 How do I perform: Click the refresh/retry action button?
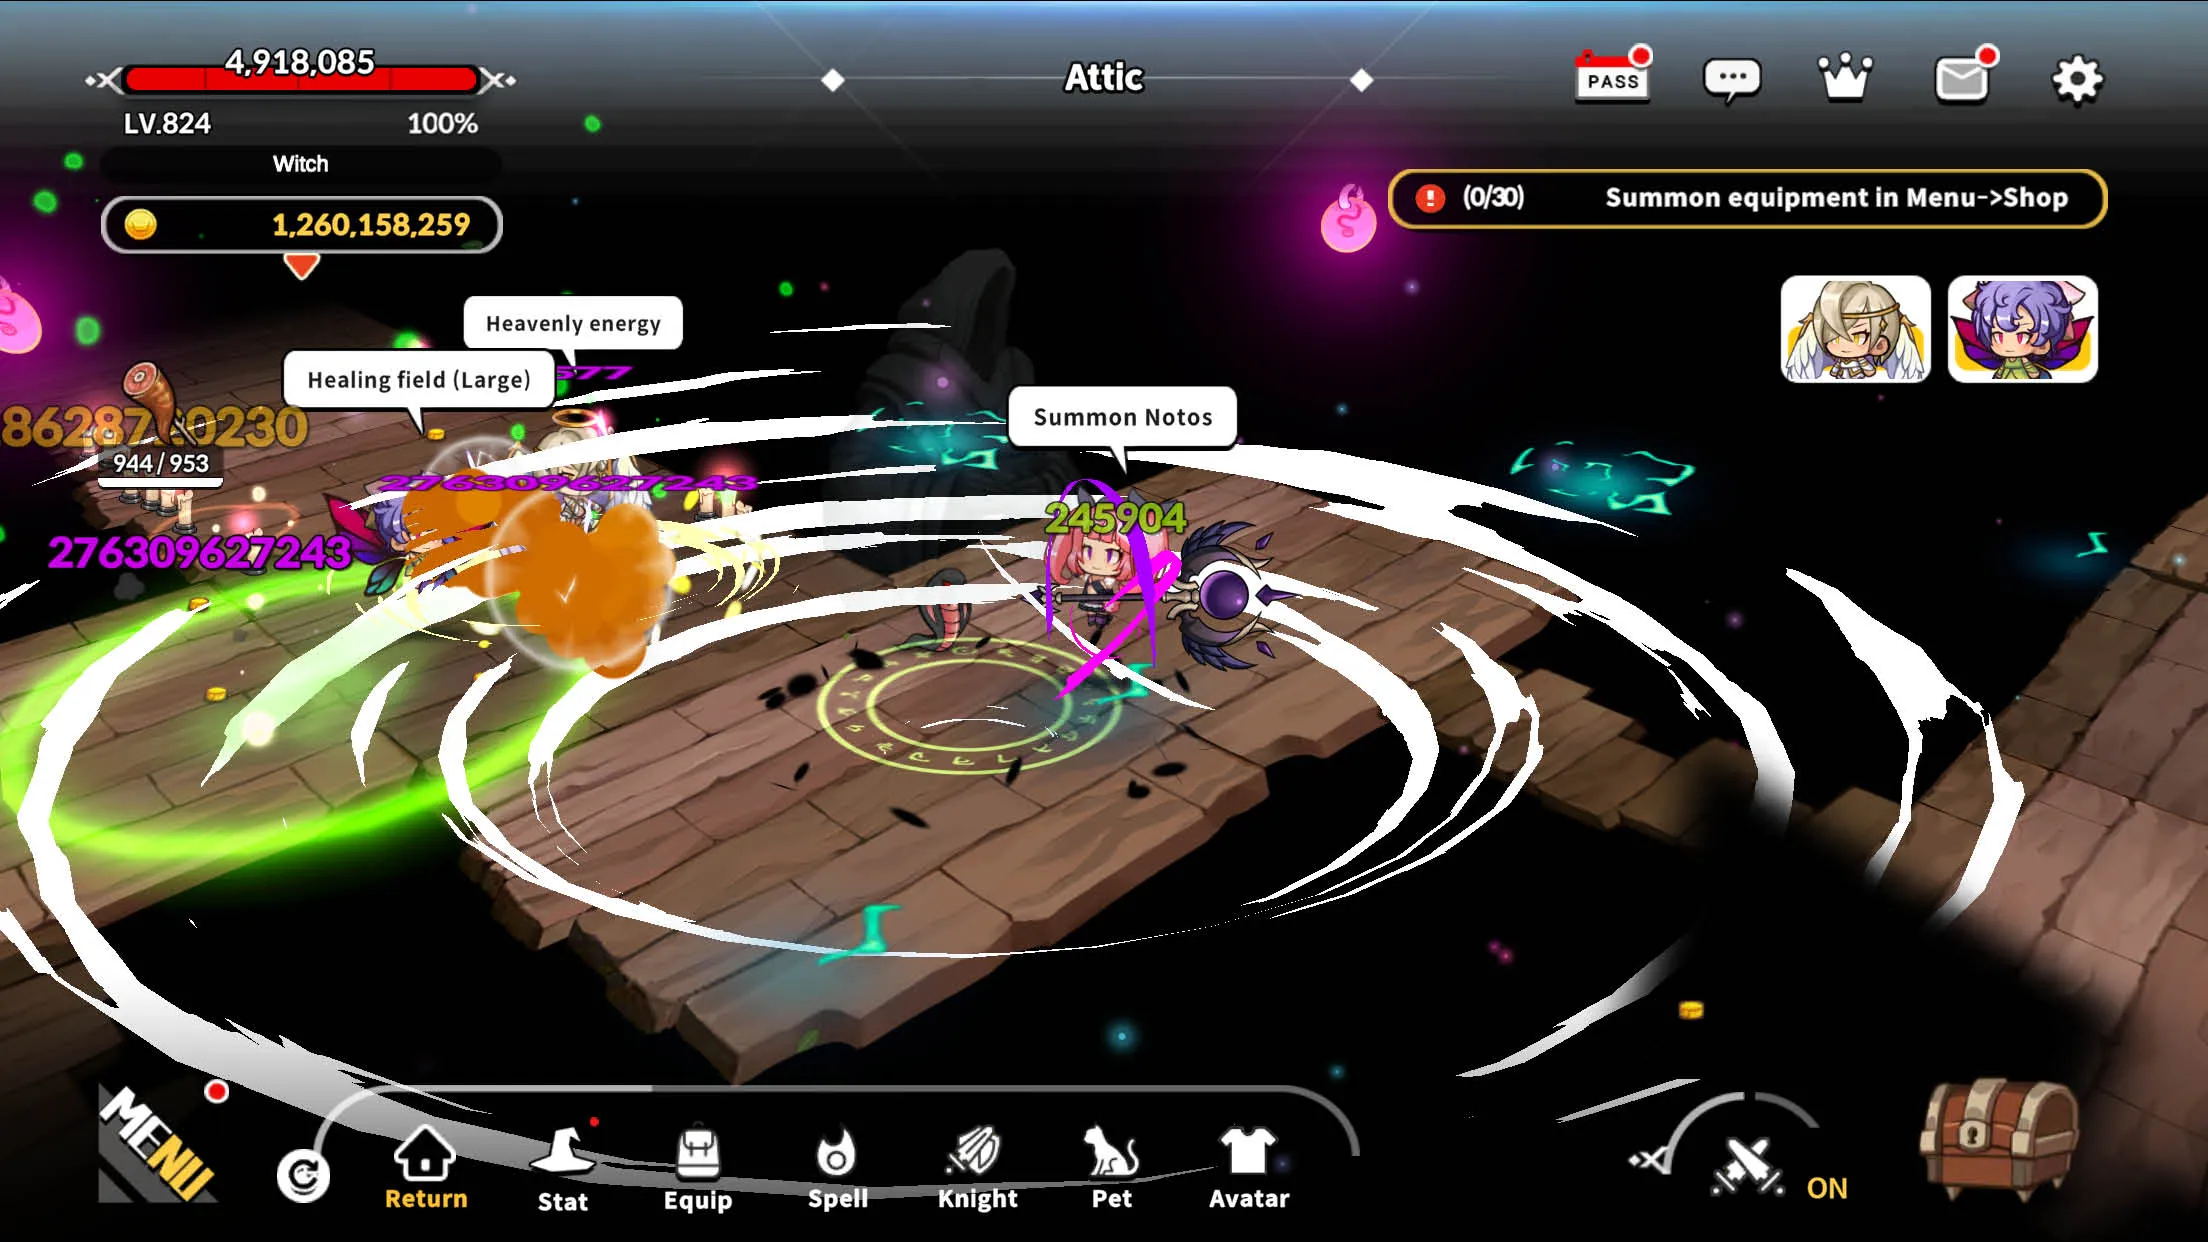pos(302,1169)
